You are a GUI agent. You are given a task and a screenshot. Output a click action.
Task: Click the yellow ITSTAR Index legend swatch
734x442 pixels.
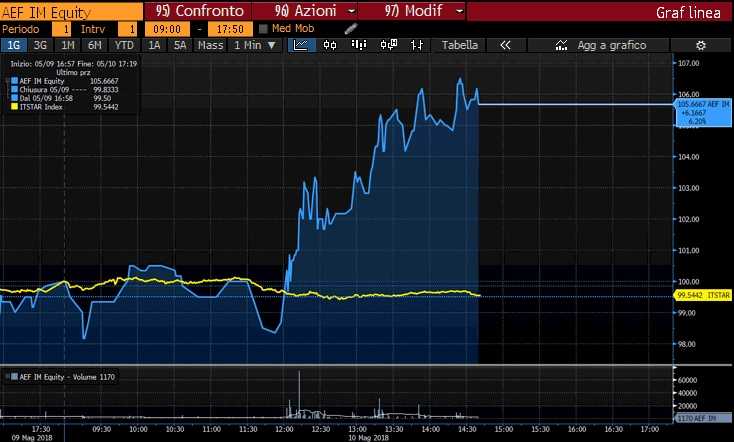[x=15, y=107]
